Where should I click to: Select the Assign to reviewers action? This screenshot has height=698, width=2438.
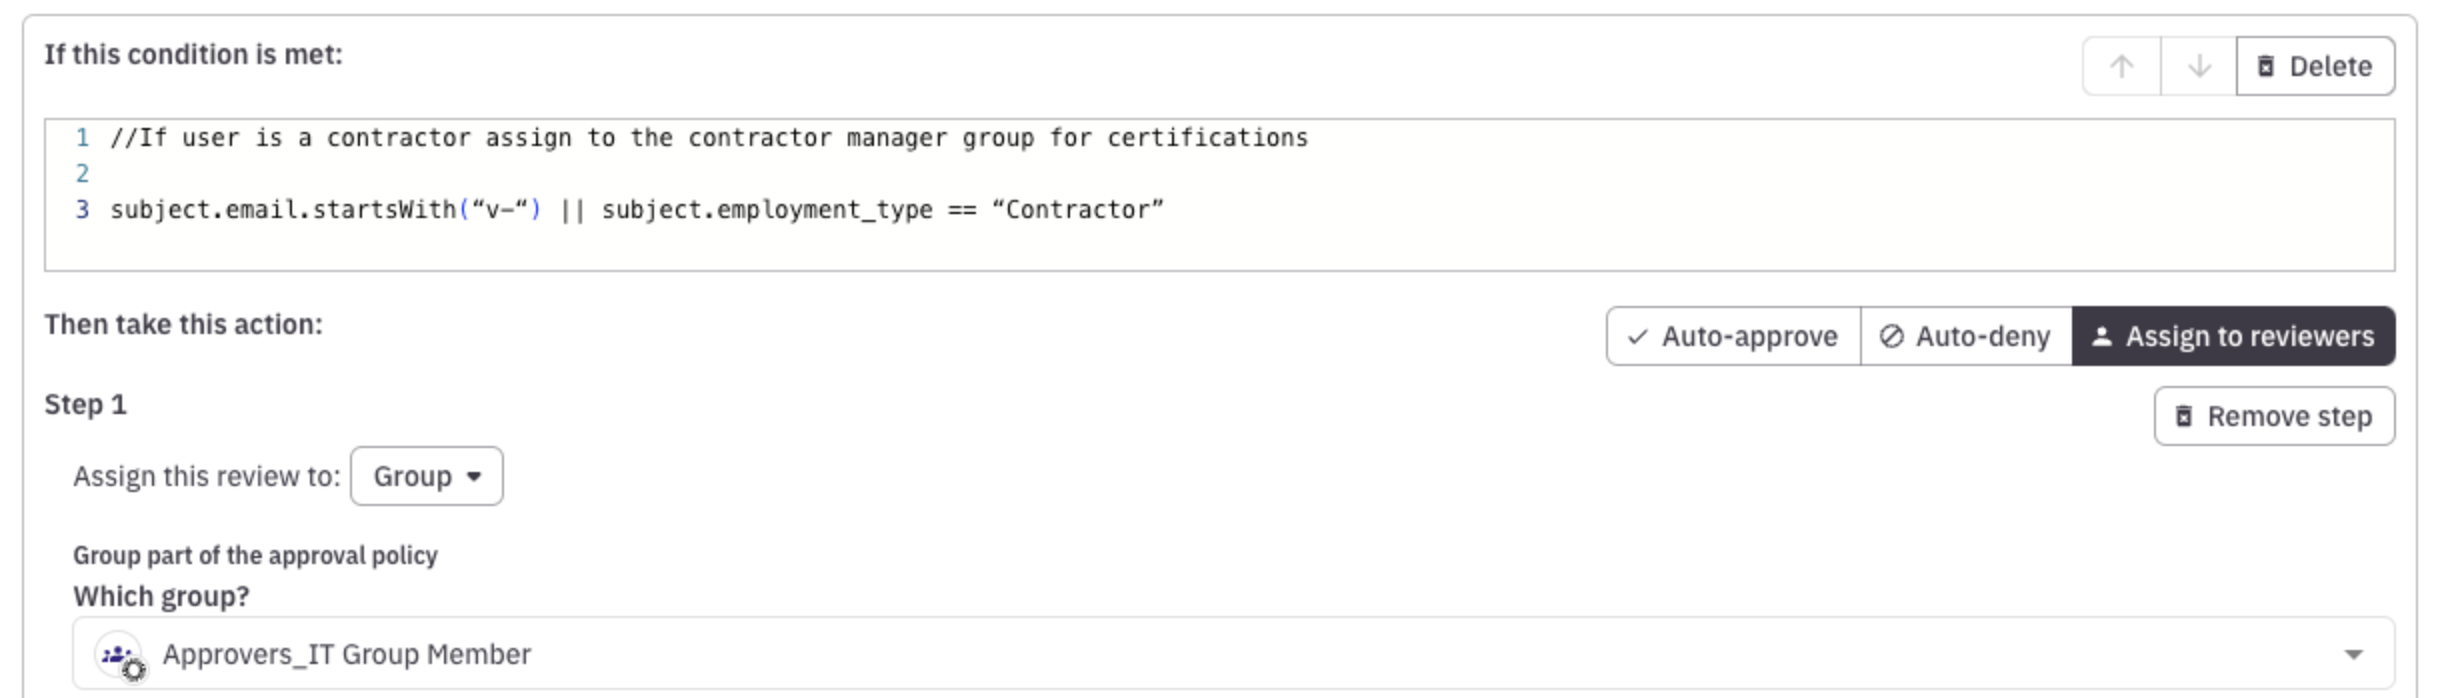pyautogui.click(x=2233, y=337)
